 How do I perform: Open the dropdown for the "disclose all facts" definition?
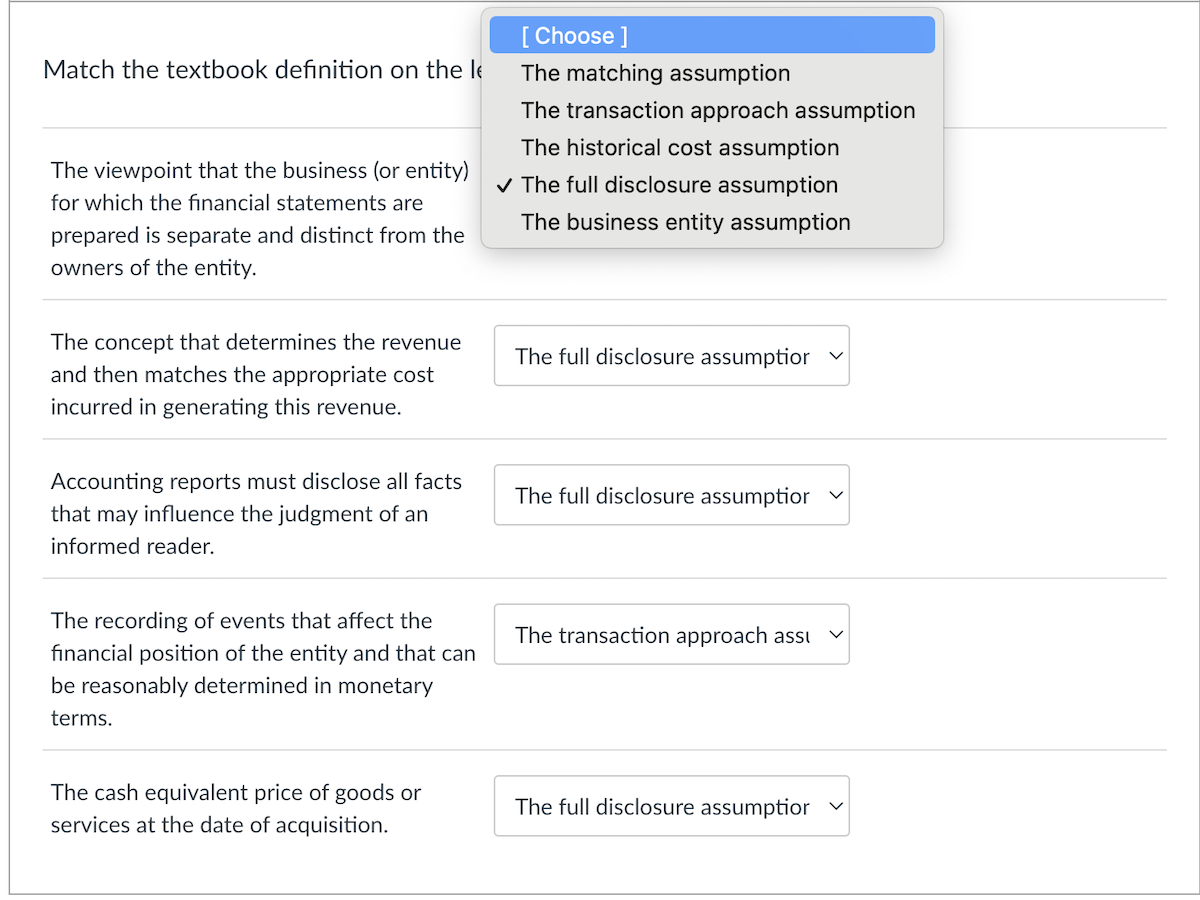click(x=662, y=495)
